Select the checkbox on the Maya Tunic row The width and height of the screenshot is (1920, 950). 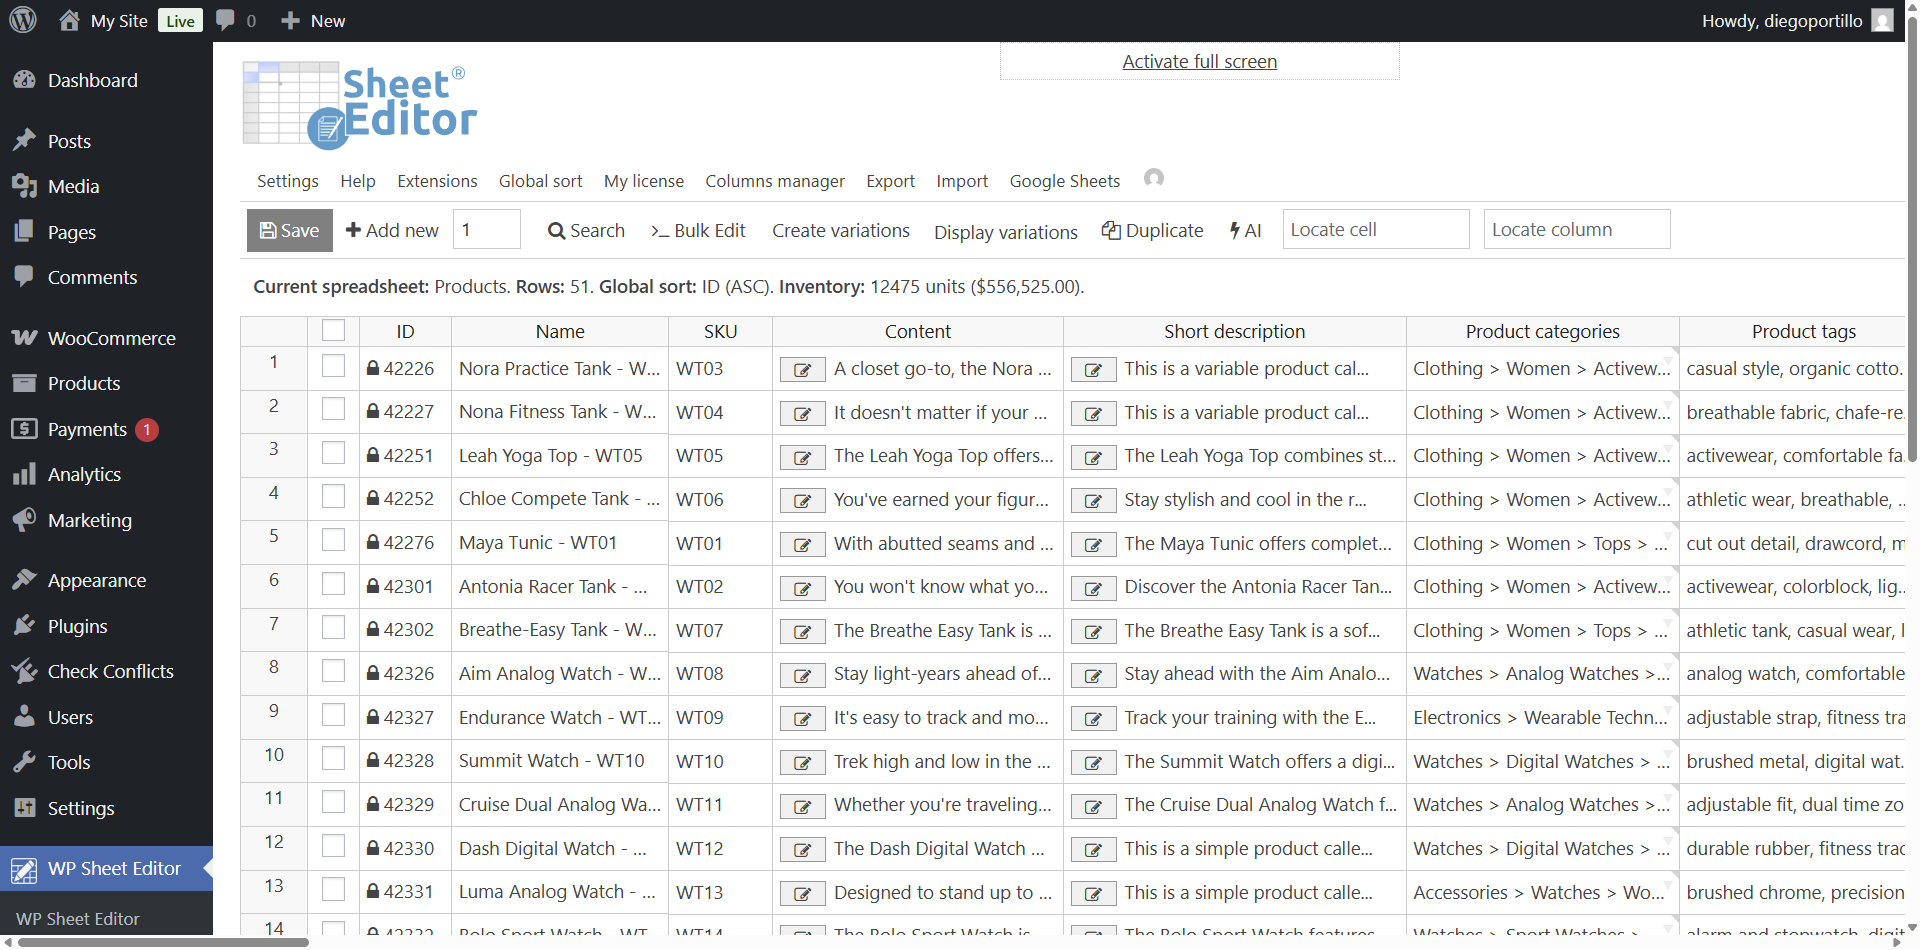click(333, 539)
